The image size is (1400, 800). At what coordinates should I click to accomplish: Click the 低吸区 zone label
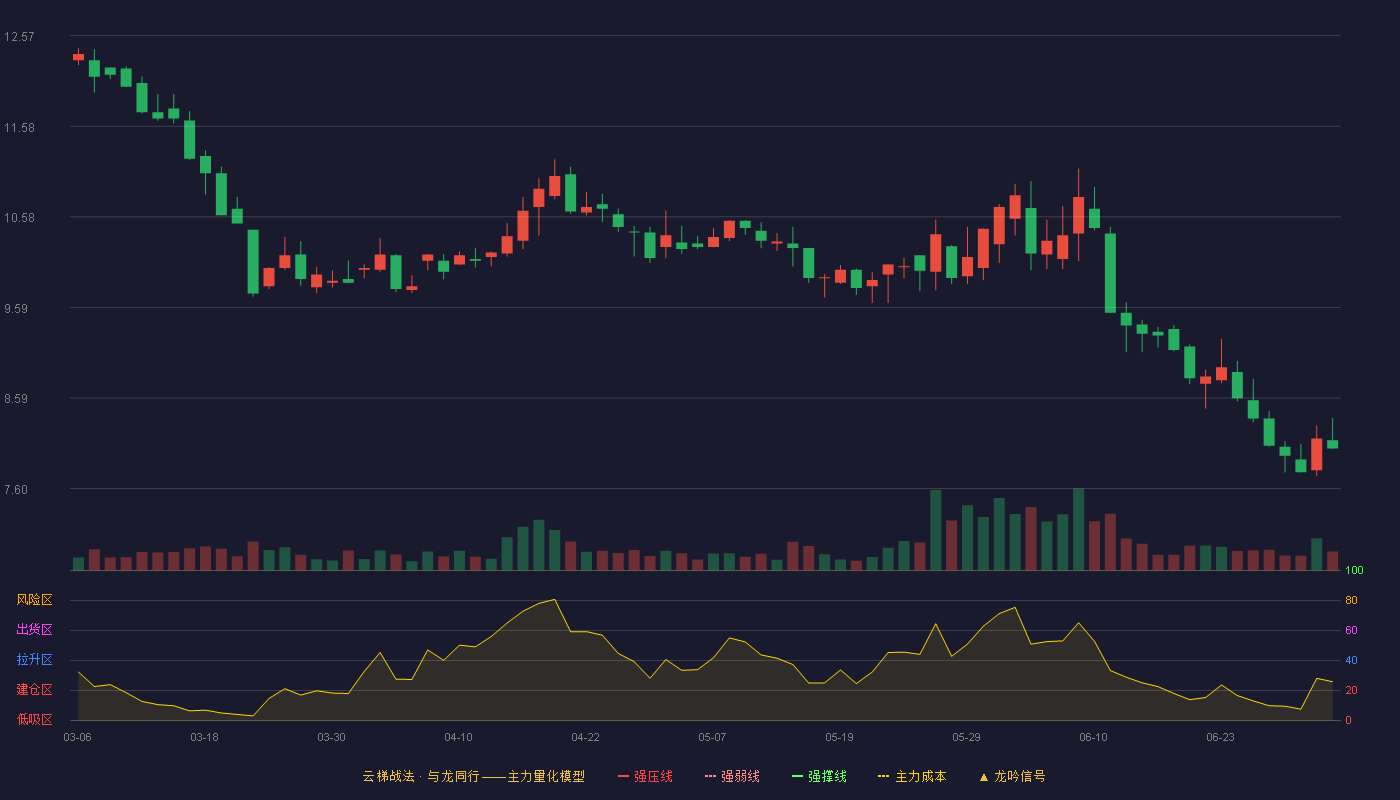click(34, 720)
